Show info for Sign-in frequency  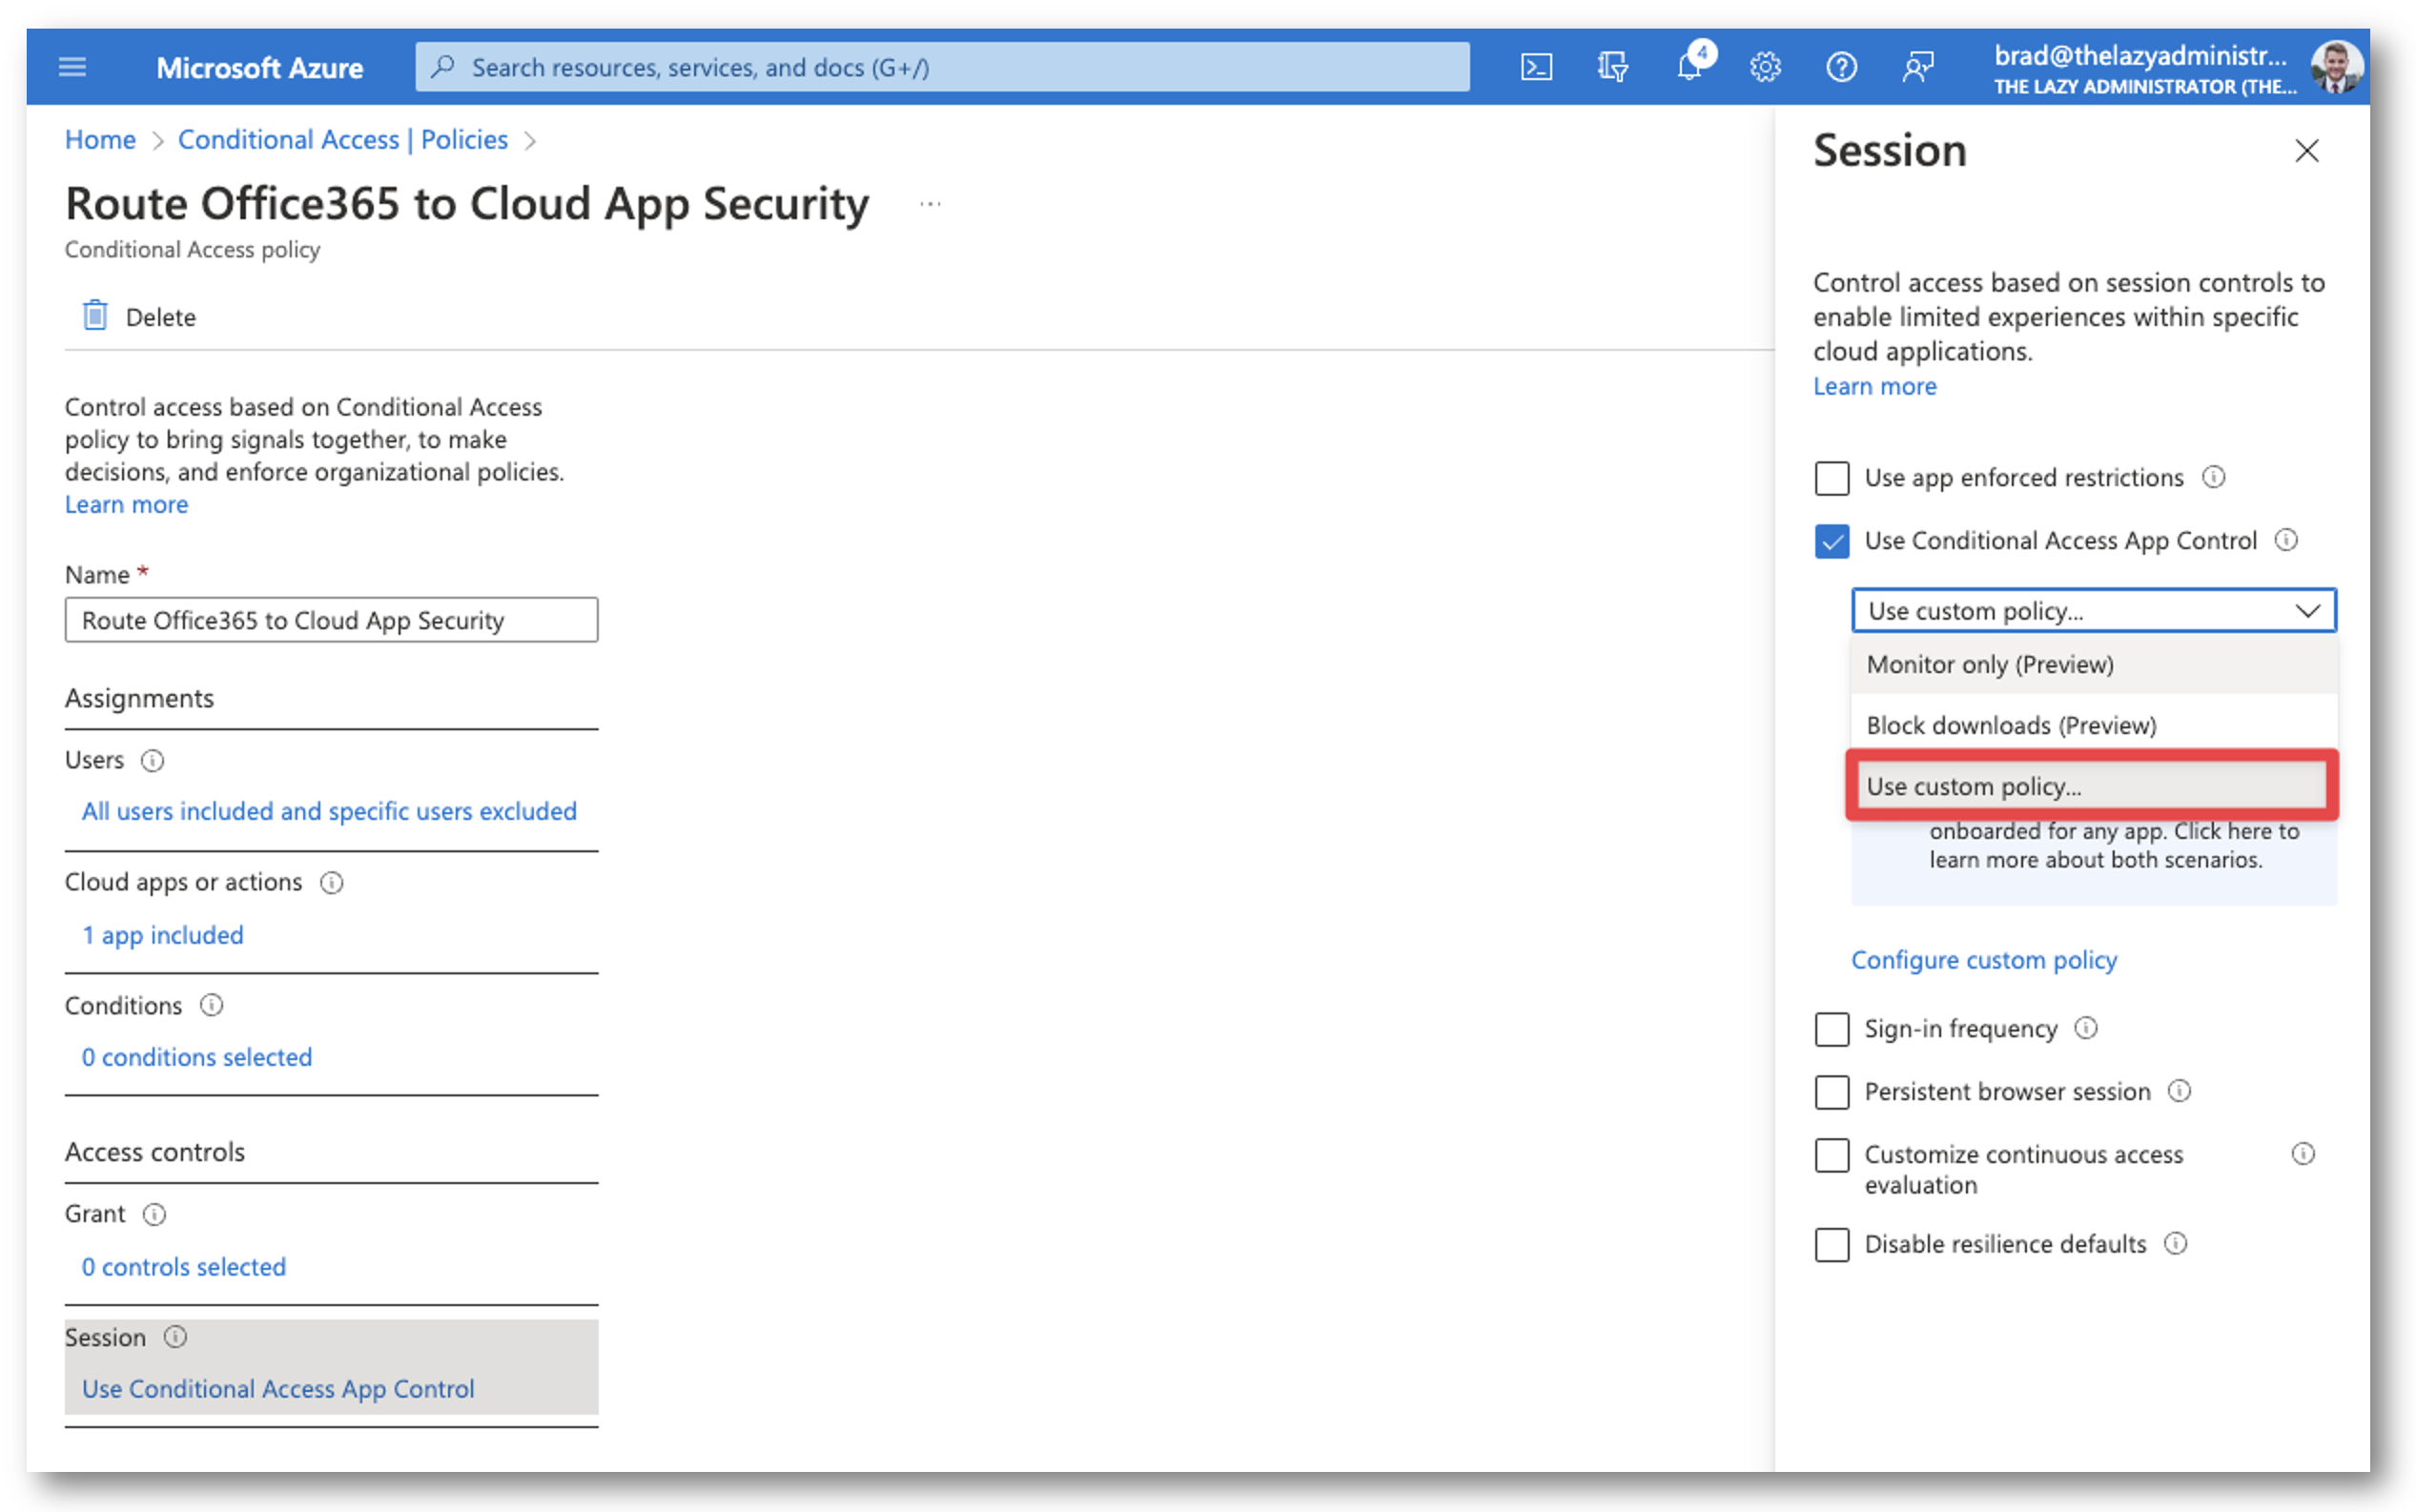click(2085, 1028)
